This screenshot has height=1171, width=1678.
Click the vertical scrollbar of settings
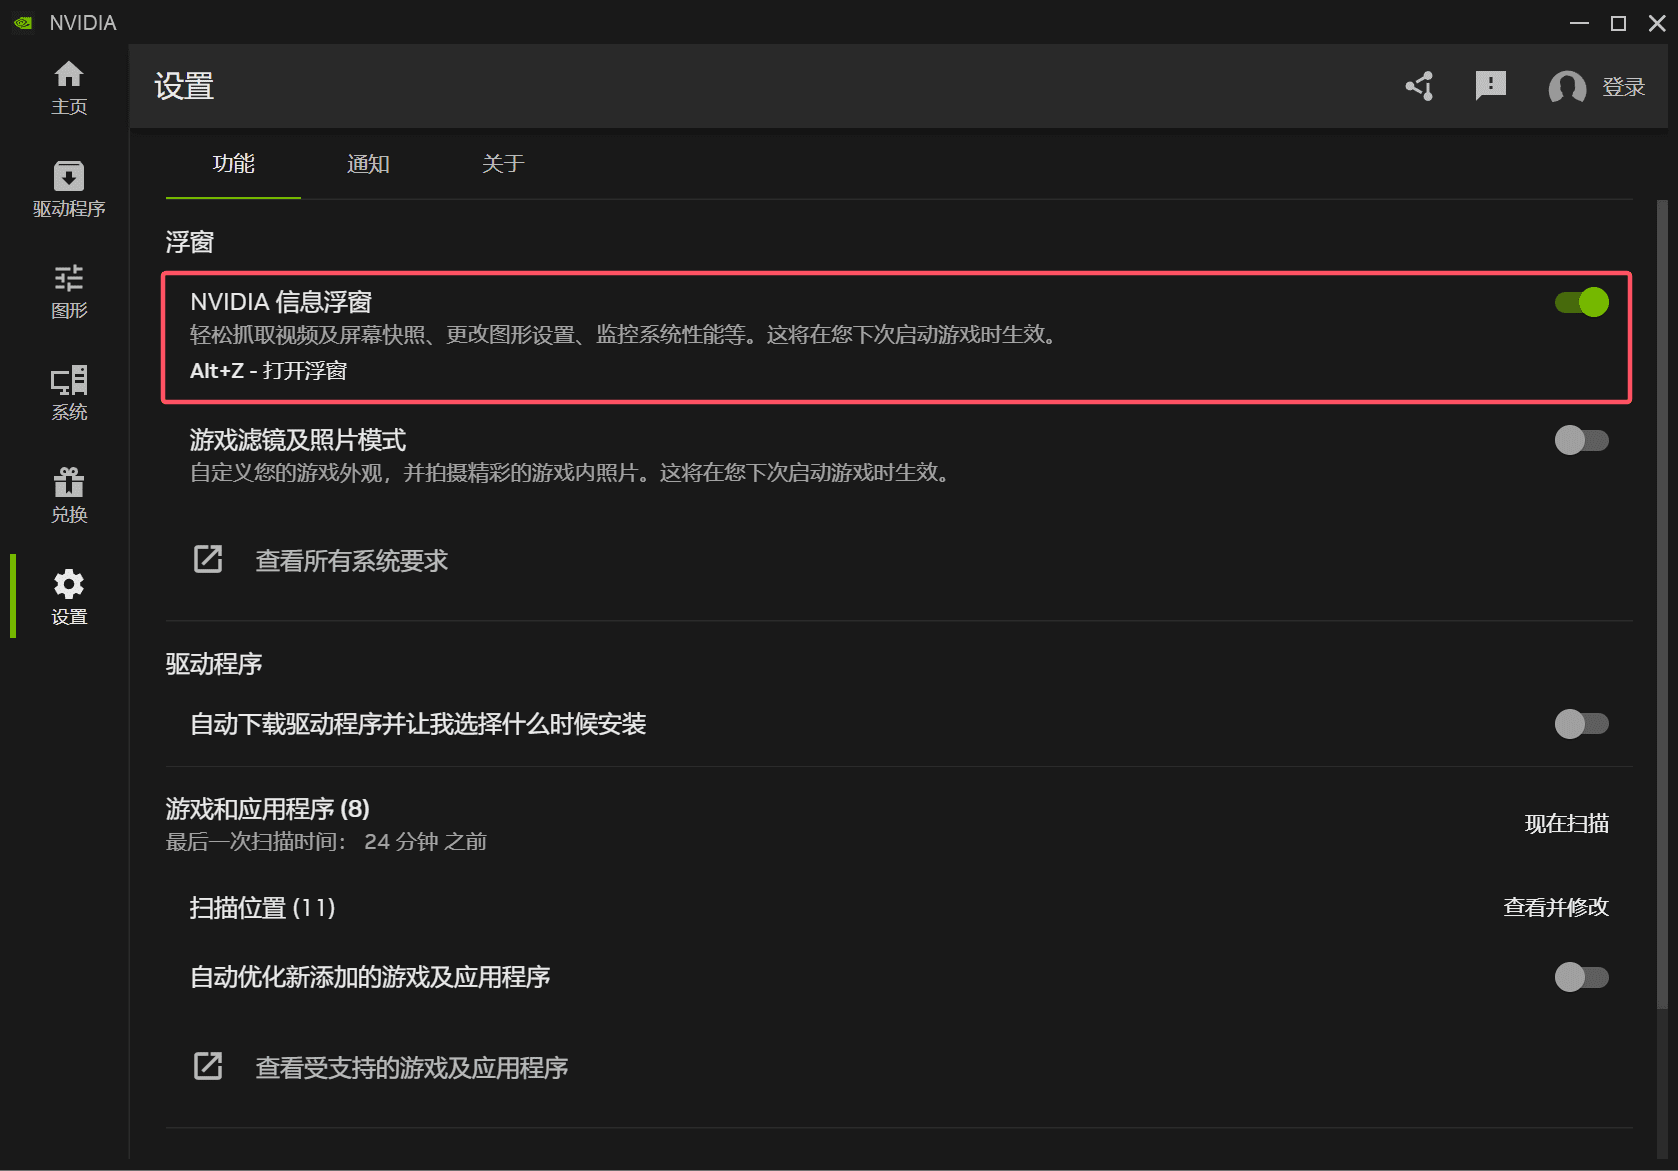point(1662,604)
